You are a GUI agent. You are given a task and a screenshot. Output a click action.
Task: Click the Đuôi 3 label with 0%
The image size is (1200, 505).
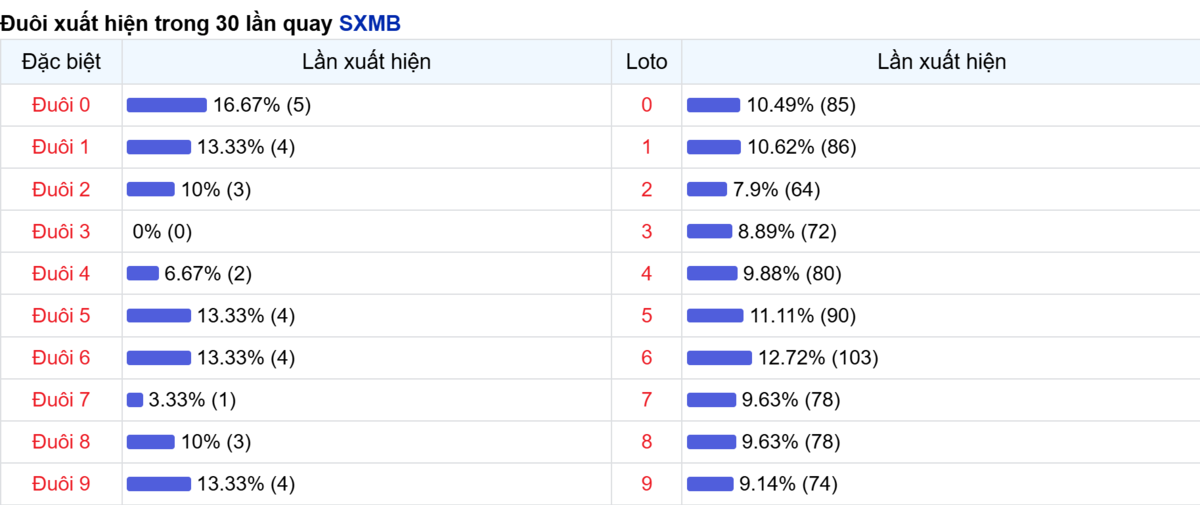[x=61, y=232]
